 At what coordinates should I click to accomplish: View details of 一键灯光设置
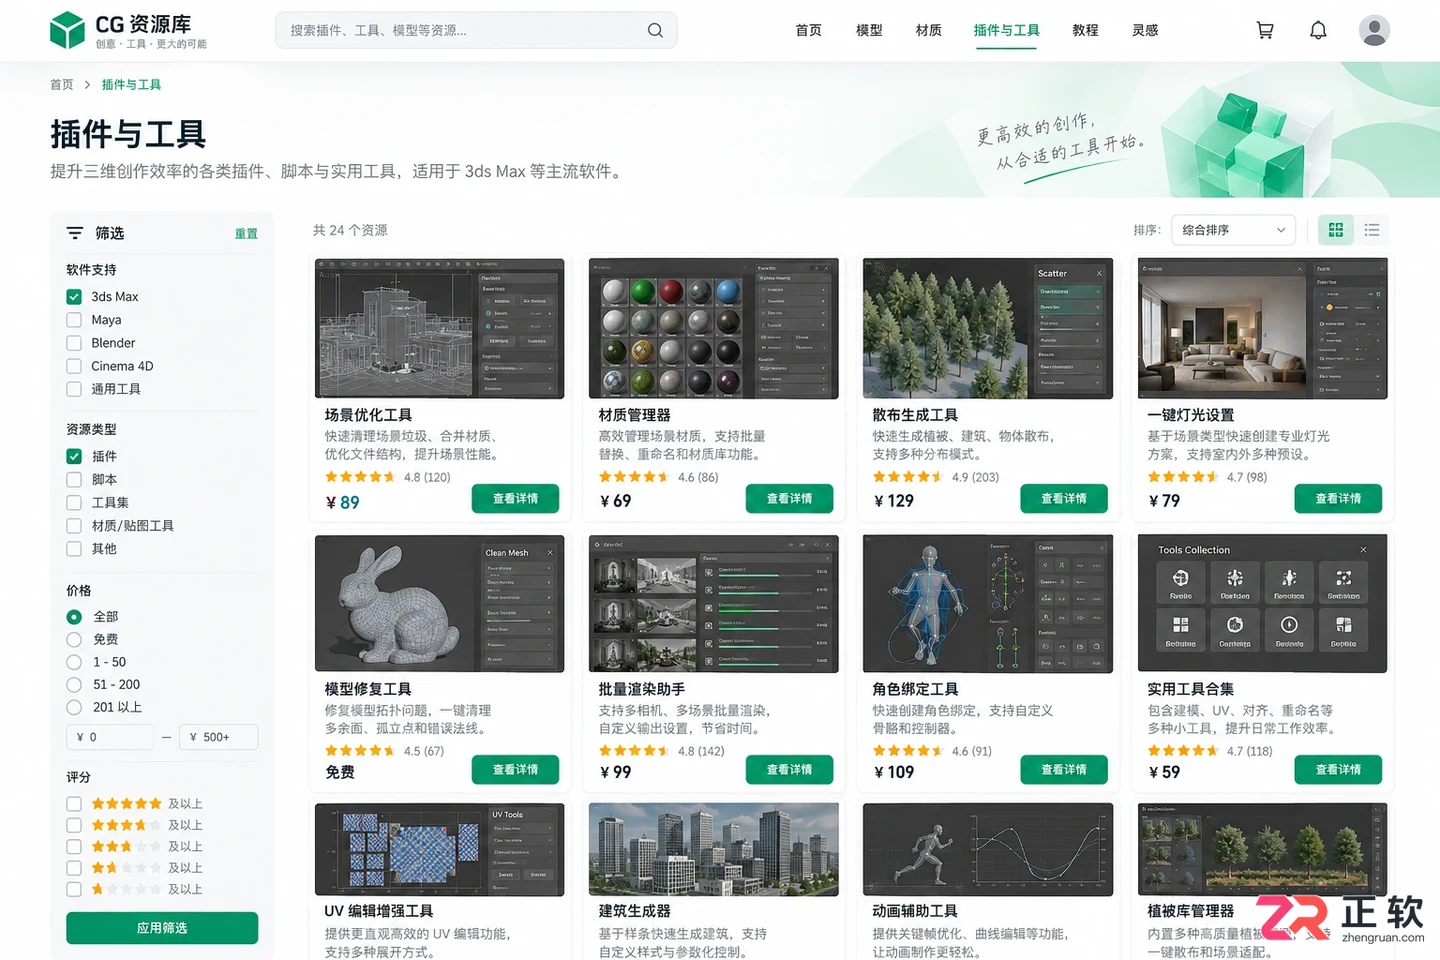pyautogui.click(x=1338, y=498)
